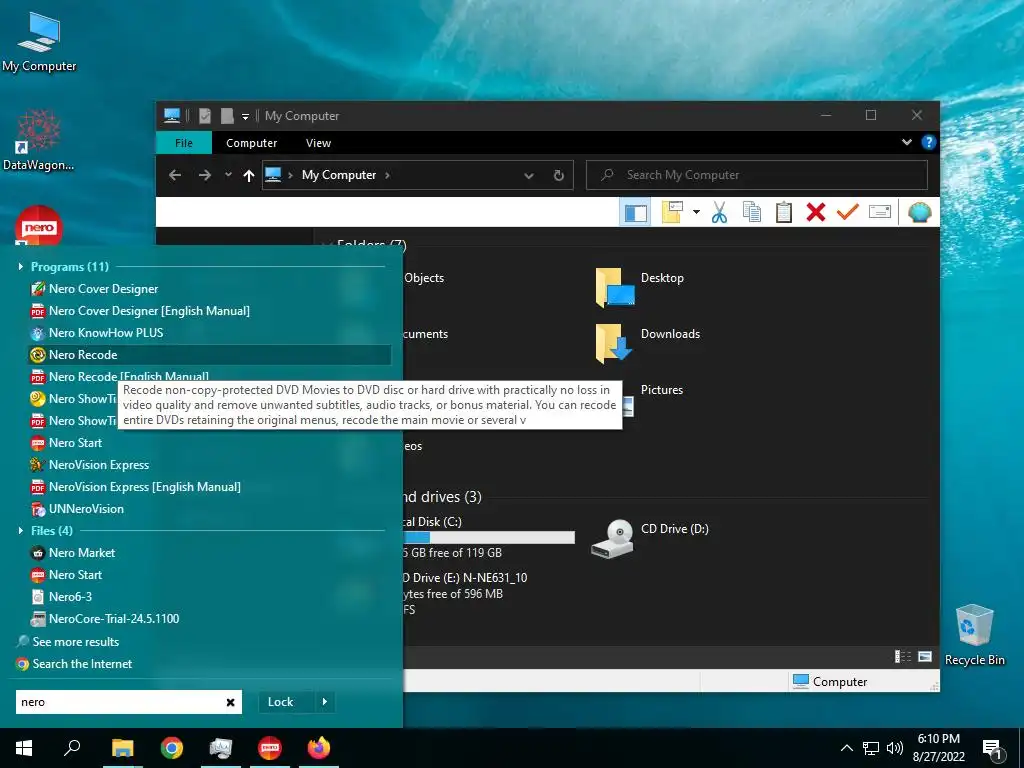Click the Paste clipboard icon
Viewport: 1024px width, 768px height.
pyautogui.click(x=784, y=212)
